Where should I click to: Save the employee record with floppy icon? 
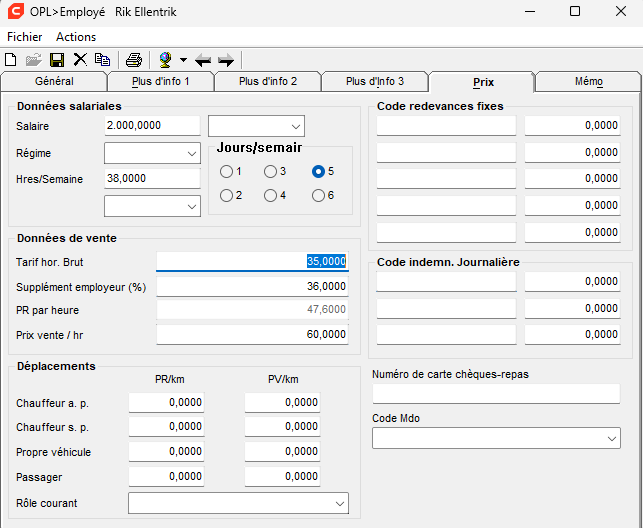coord(57,60)
